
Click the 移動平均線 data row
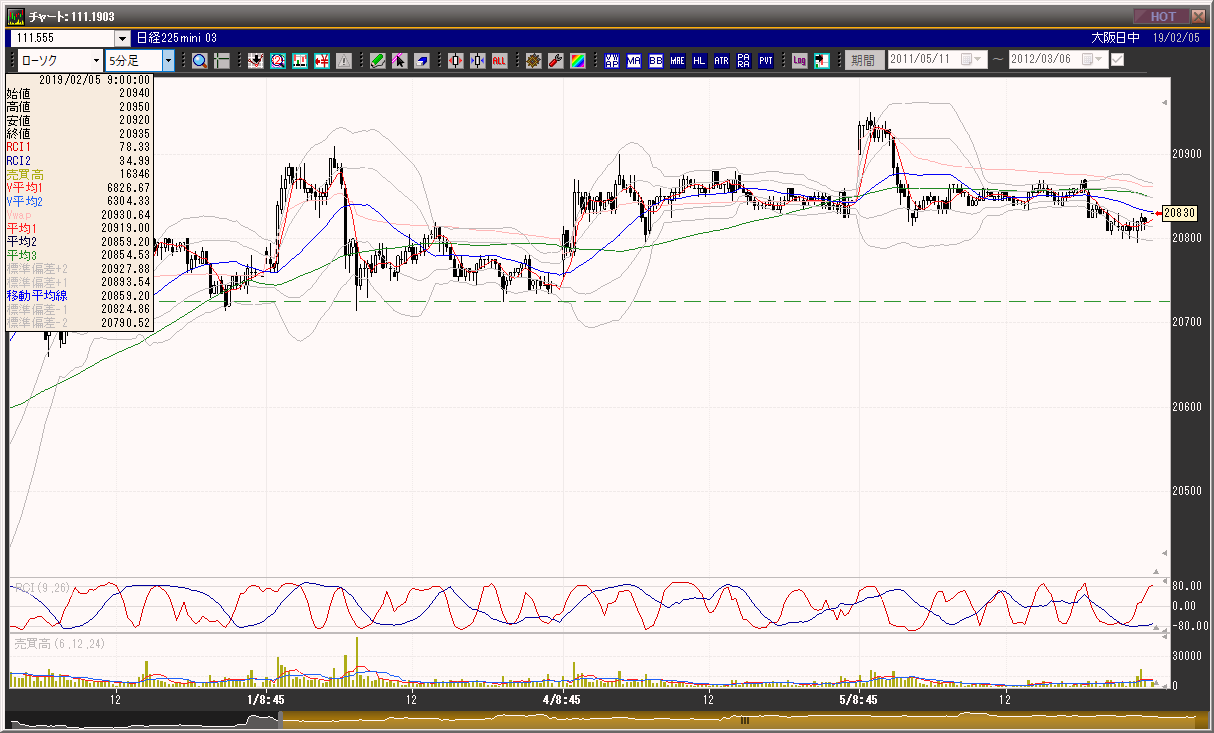click(x=79, y=296)
